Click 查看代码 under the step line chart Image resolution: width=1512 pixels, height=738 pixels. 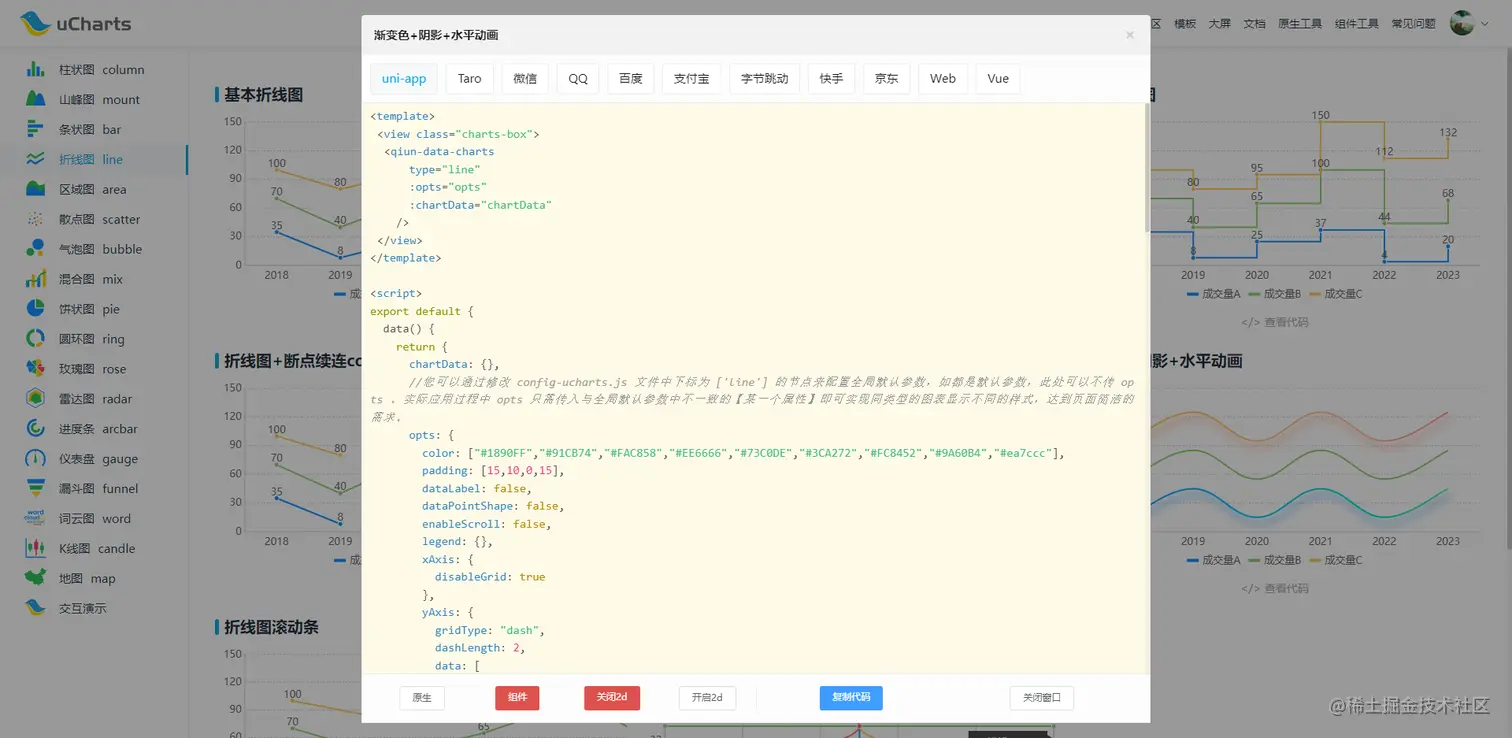coord(1275,322)
